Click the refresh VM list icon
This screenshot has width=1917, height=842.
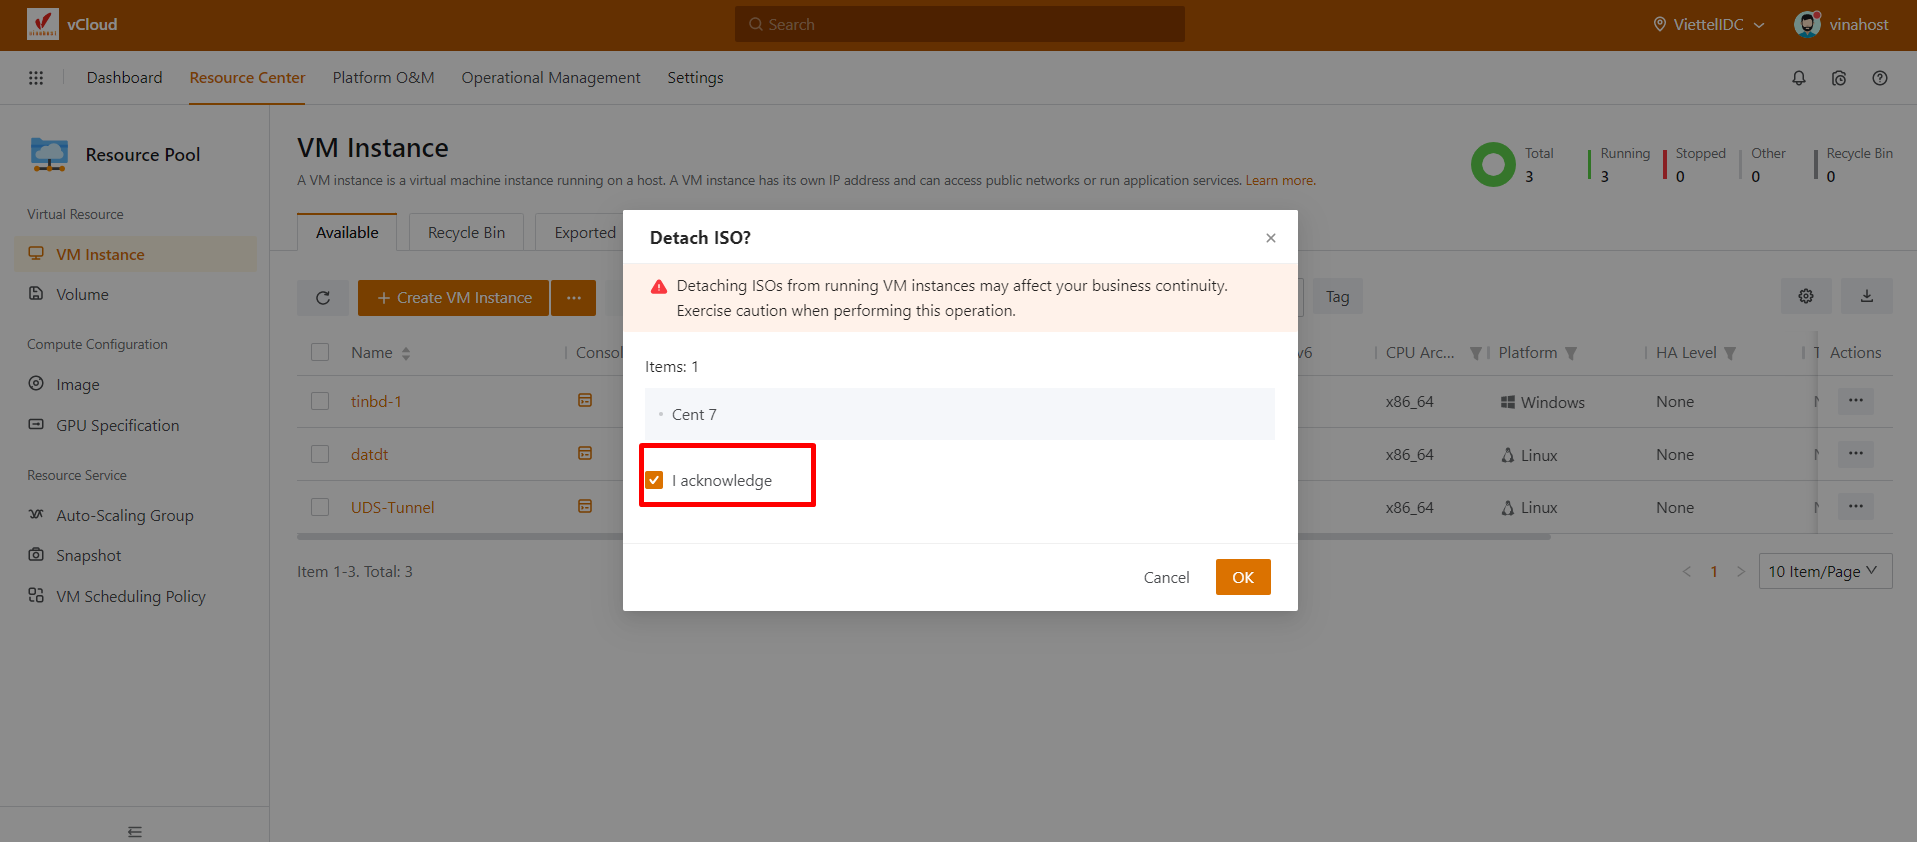[x=323, y=298]
